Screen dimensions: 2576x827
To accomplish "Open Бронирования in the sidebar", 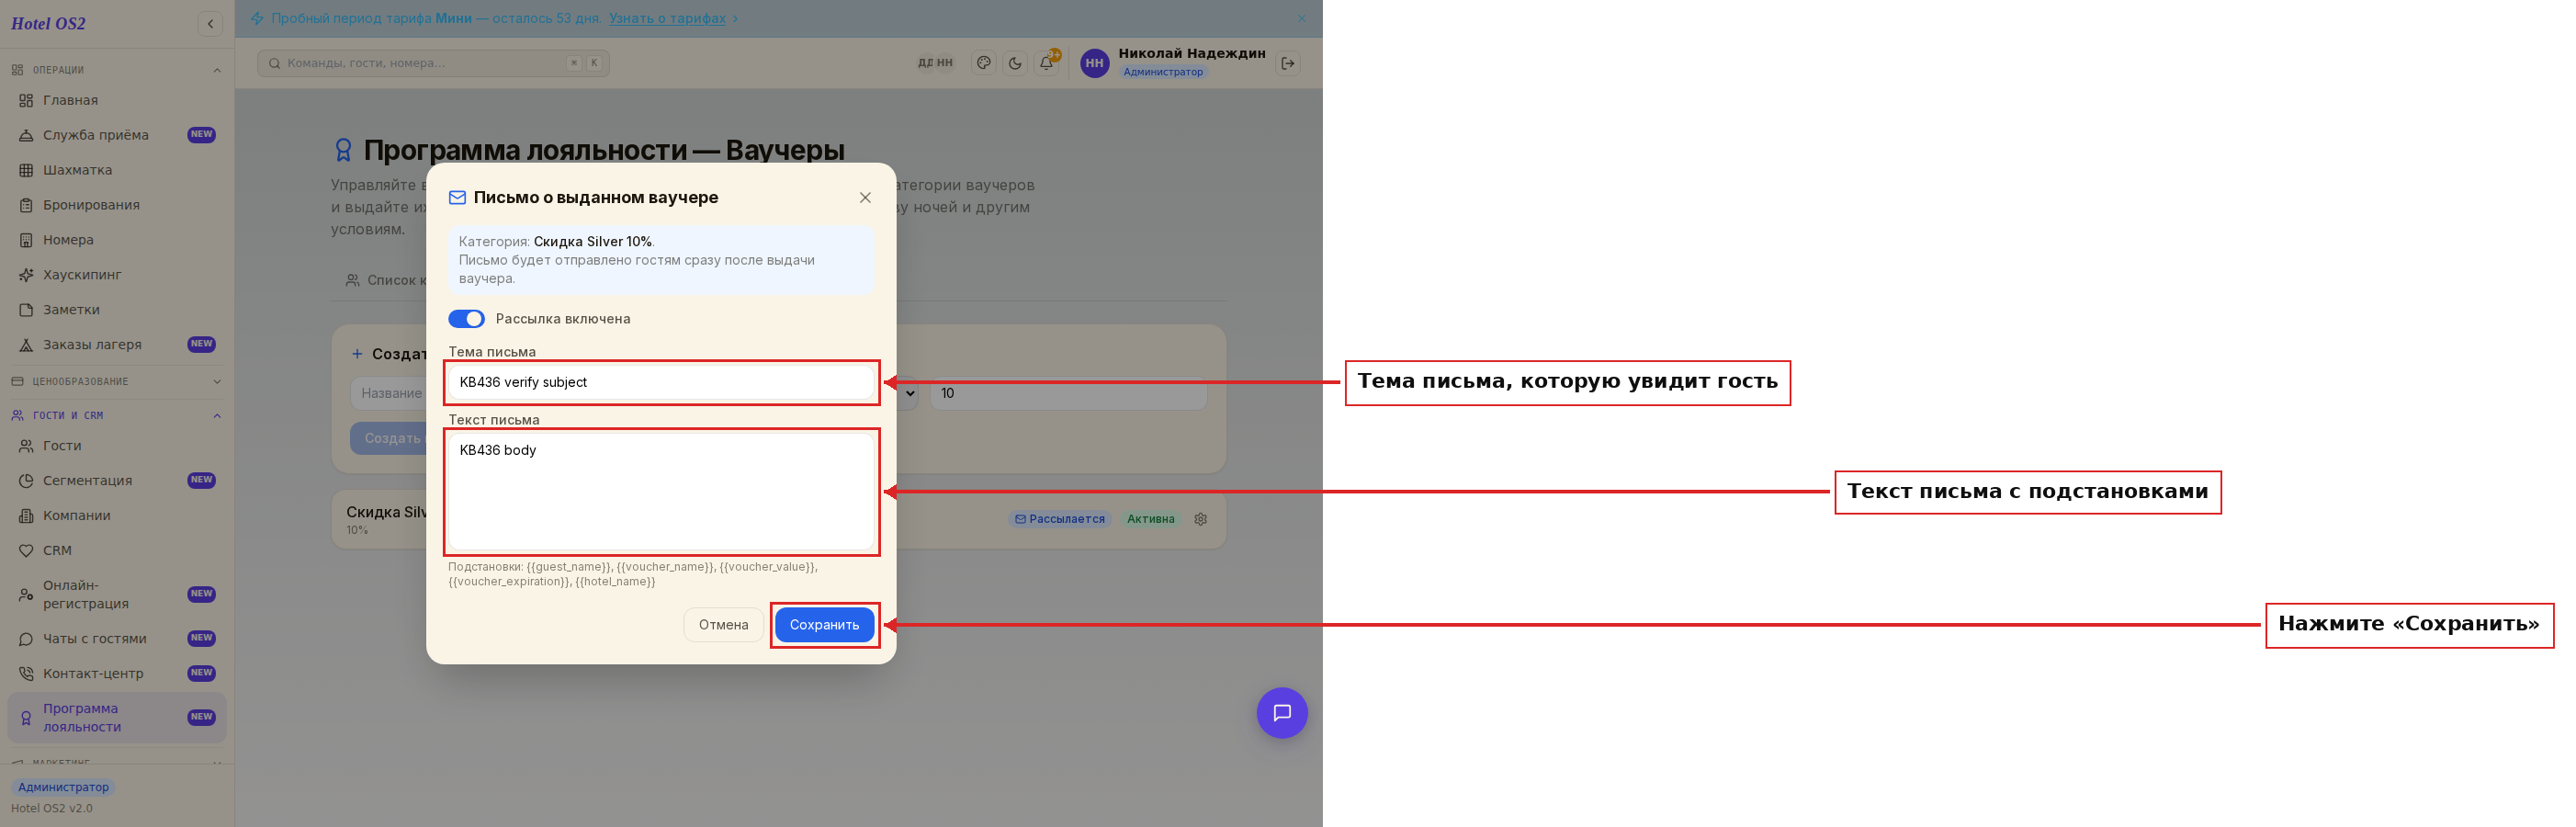I will 117,205.
